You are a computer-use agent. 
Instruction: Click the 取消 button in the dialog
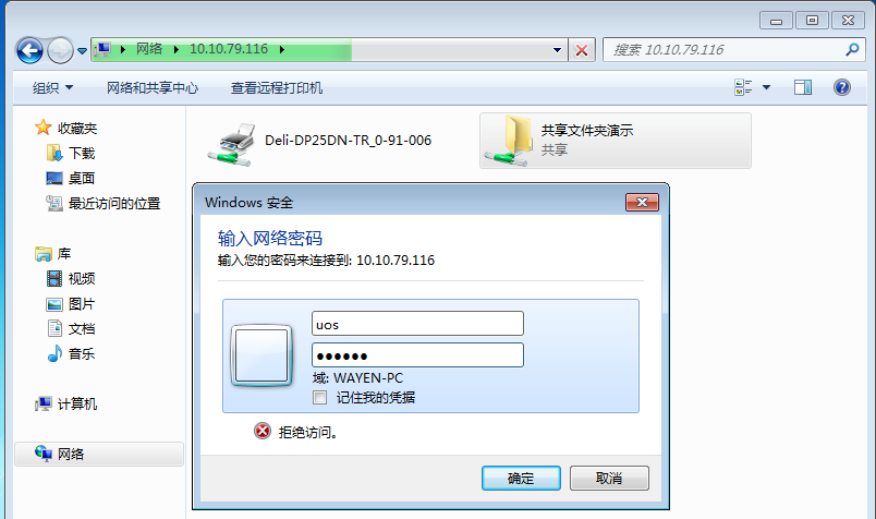(x=609, y=478)
